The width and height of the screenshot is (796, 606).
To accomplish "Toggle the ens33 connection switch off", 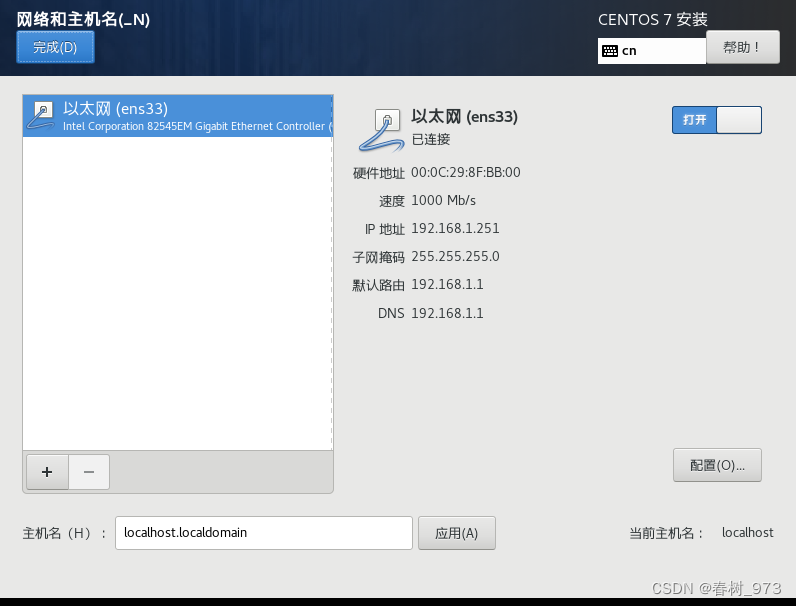I will (x=717, y=120).
